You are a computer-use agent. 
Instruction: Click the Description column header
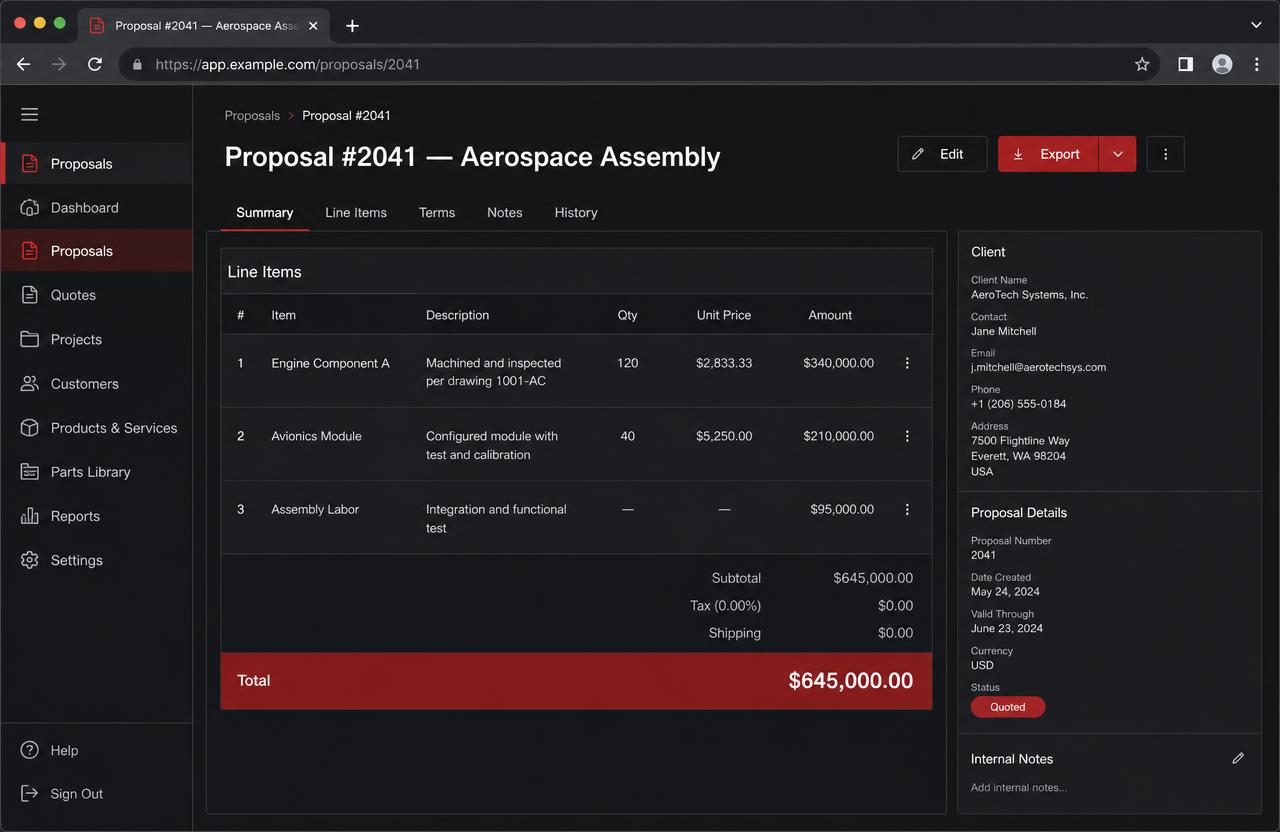tap(457, 315)
